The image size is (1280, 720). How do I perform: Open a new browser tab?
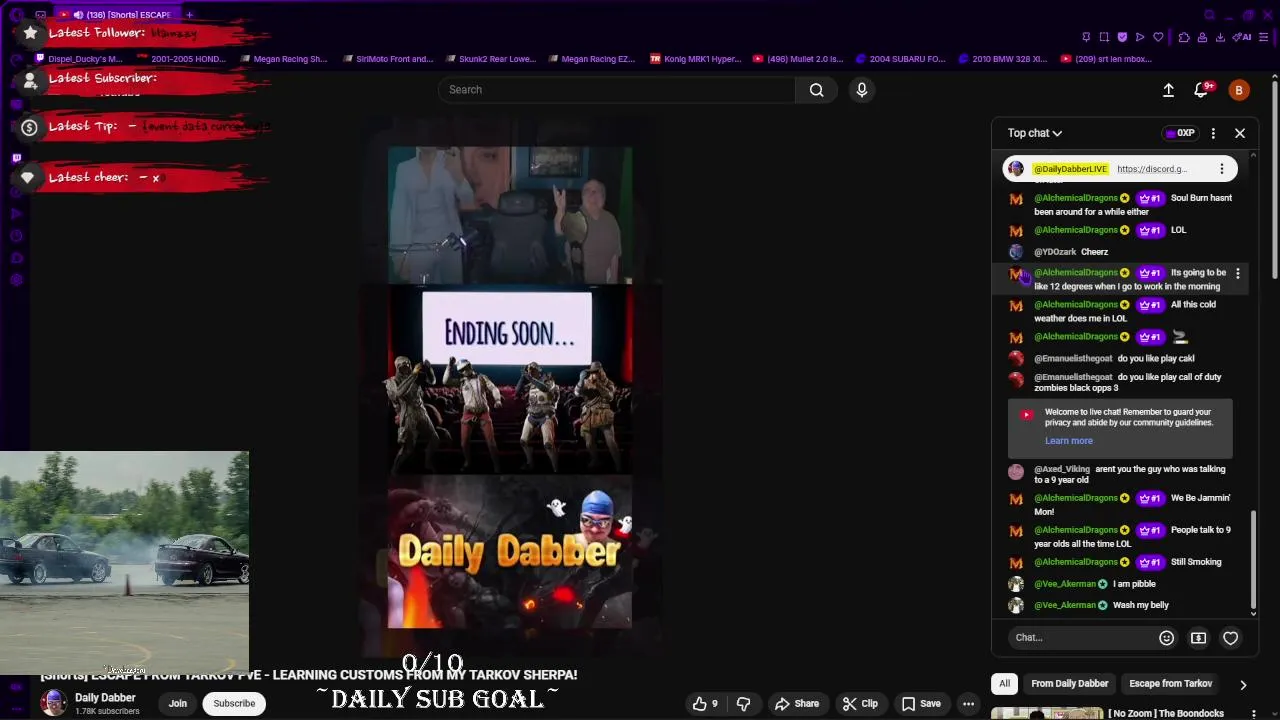(189, 15)
